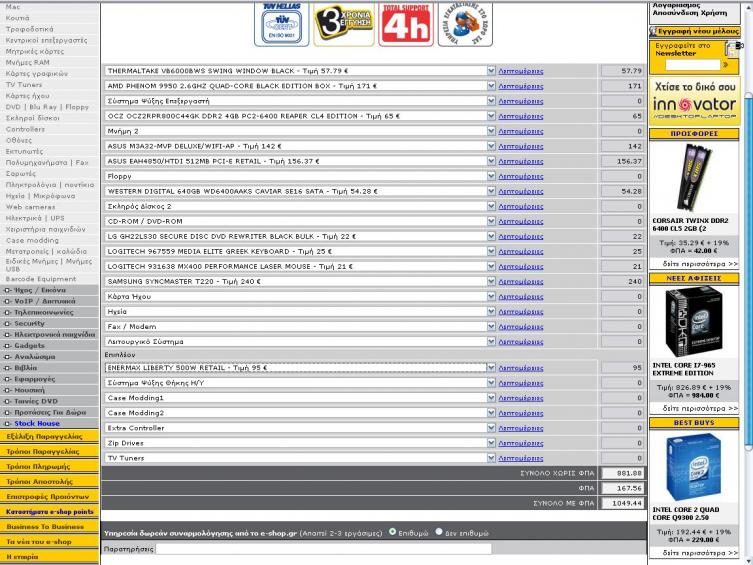Open the ASUS EAH4850 graphics card dropdown

(x=491, y=161)
